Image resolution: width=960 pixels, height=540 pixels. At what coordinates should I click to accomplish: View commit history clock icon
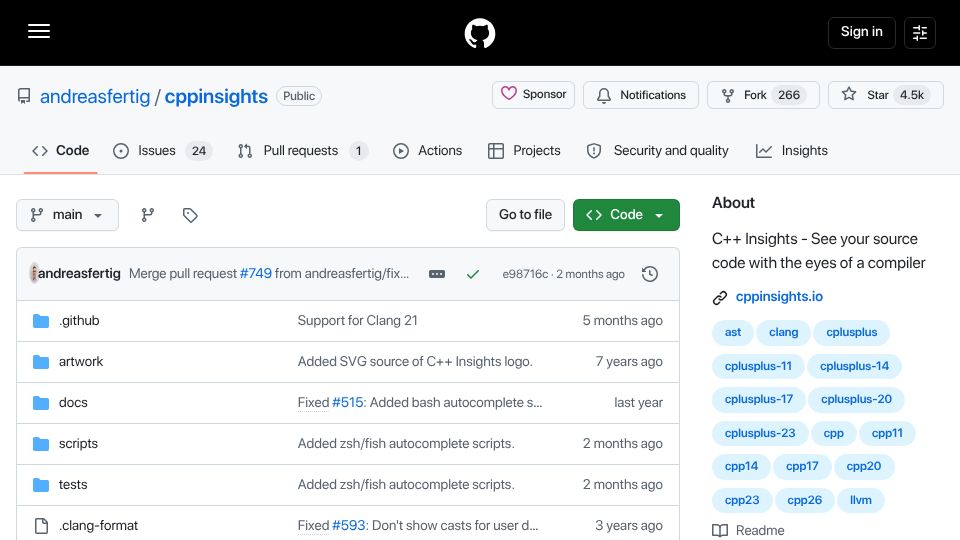[x=650, y=274]
